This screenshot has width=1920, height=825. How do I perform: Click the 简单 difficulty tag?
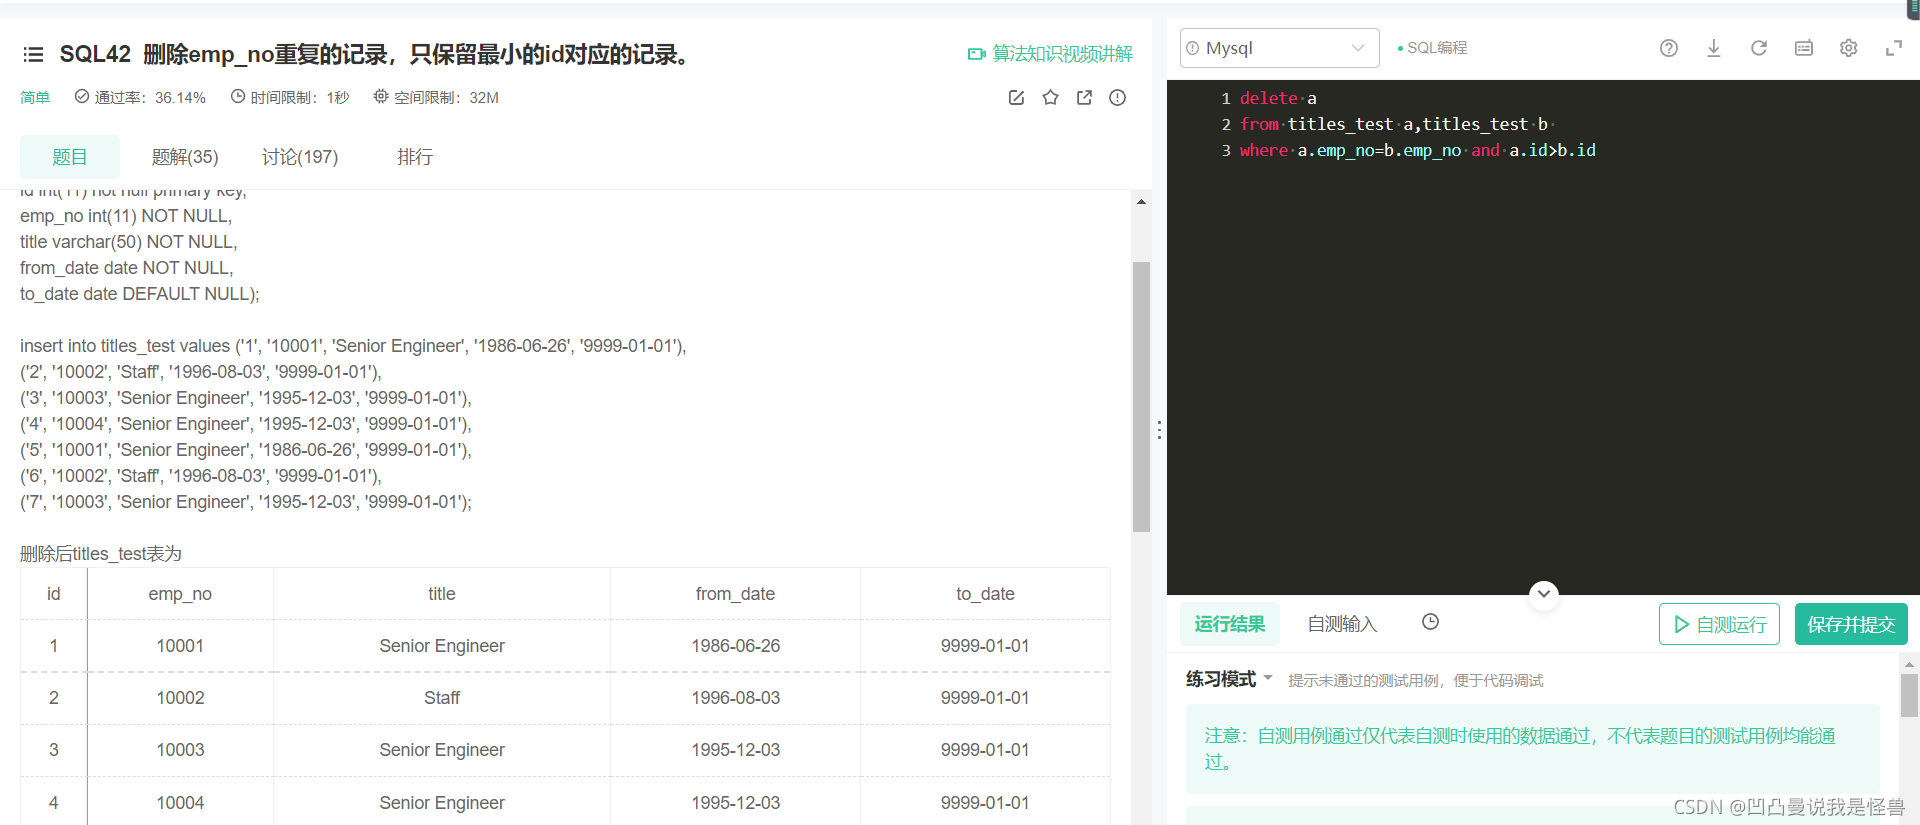35,97
